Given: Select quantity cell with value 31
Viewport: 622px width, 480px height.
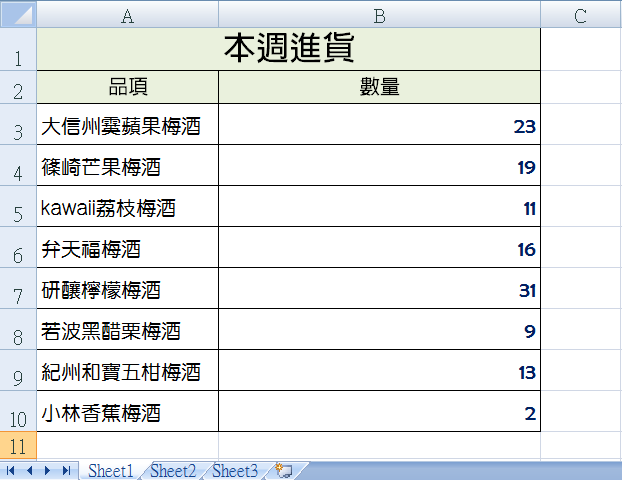Looking at the screenshot, I should coord(379,288).
